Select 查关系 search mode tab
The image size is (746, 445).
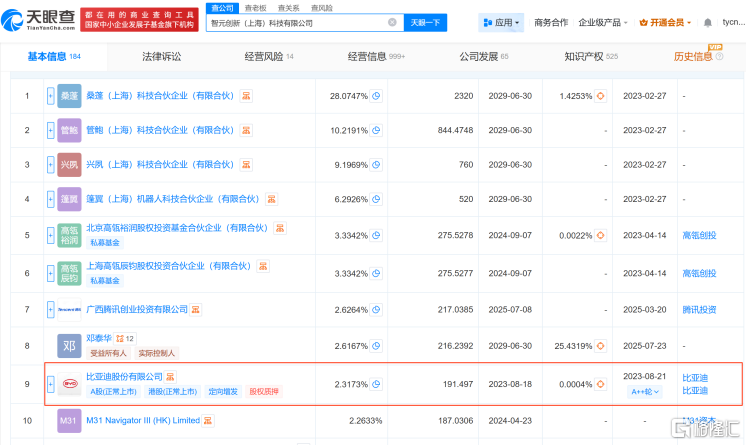pyautogui.click(x=289, y=8)
